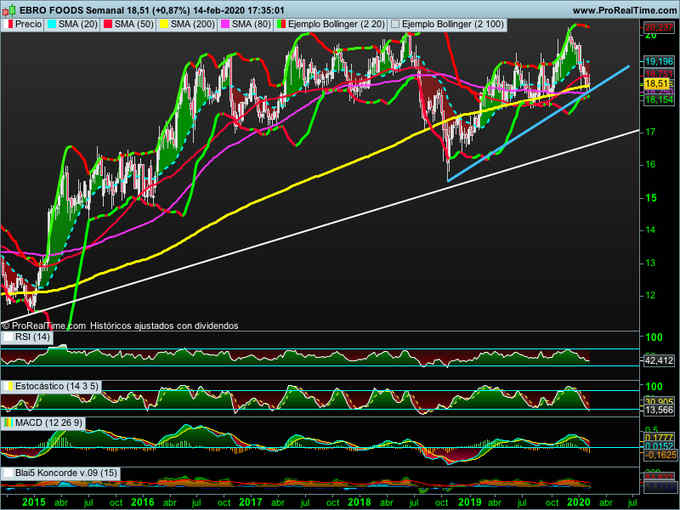Click the yellow 18,51 current price tag
The image size is (680, 510).
(x=656, y=84)
